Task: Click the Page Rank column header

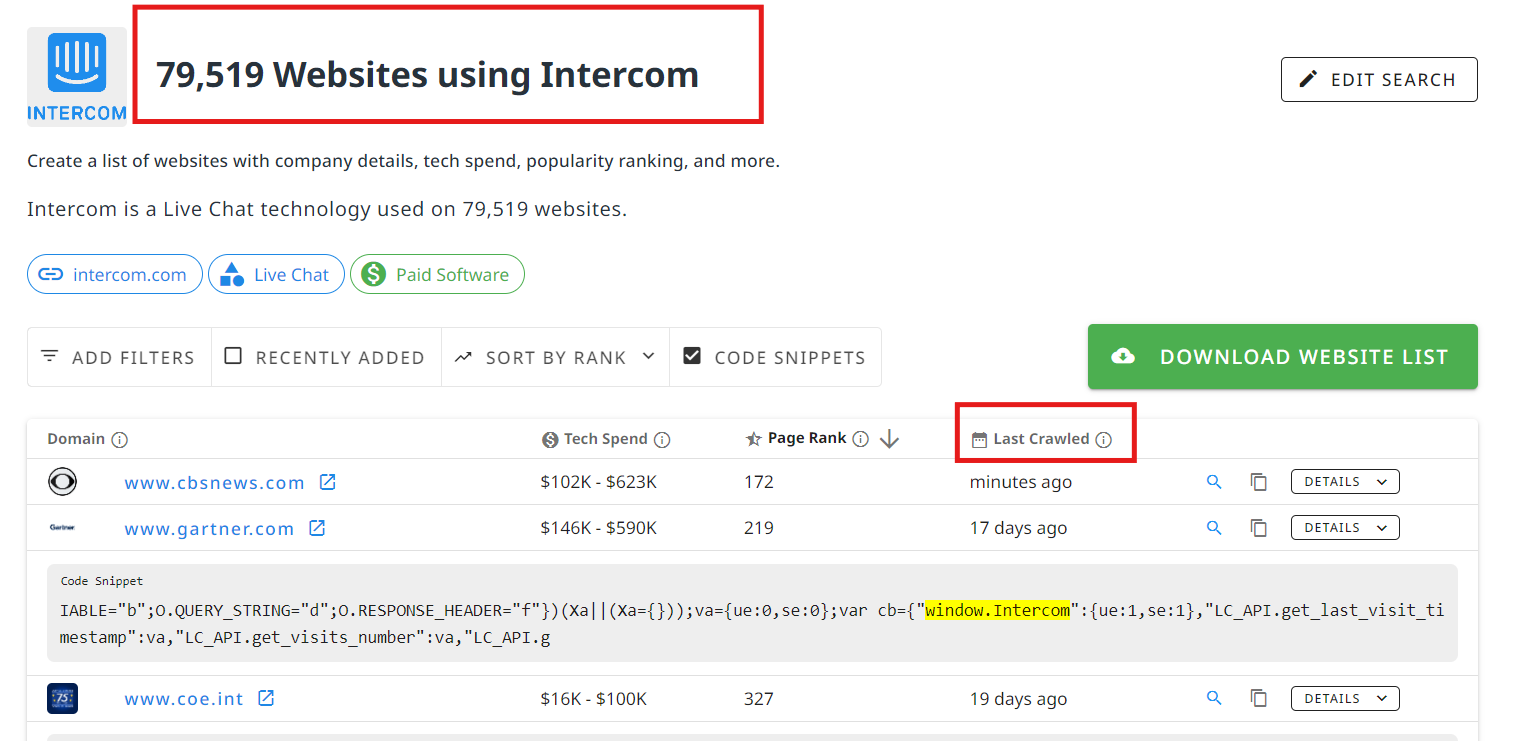Action: coord(808,439)
